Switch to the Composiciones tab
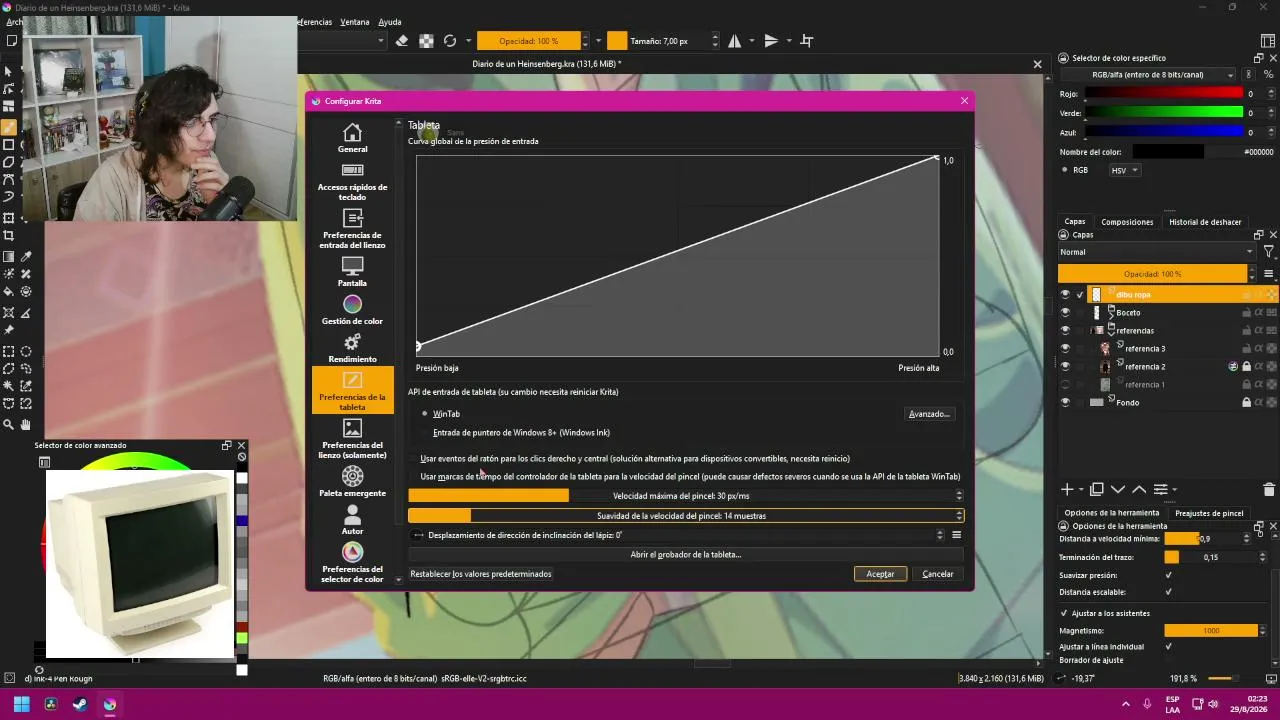1280x720 pixels. coord(1127,222)
